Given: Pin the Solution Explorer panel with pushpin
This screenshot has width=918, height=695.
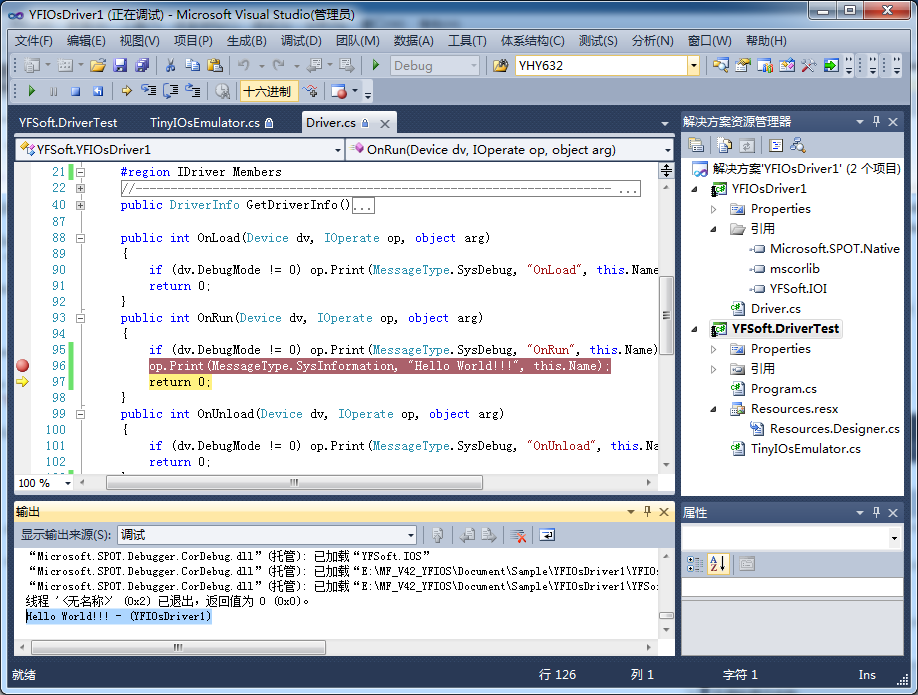Looking at the screenshot, I should (876, 121).
